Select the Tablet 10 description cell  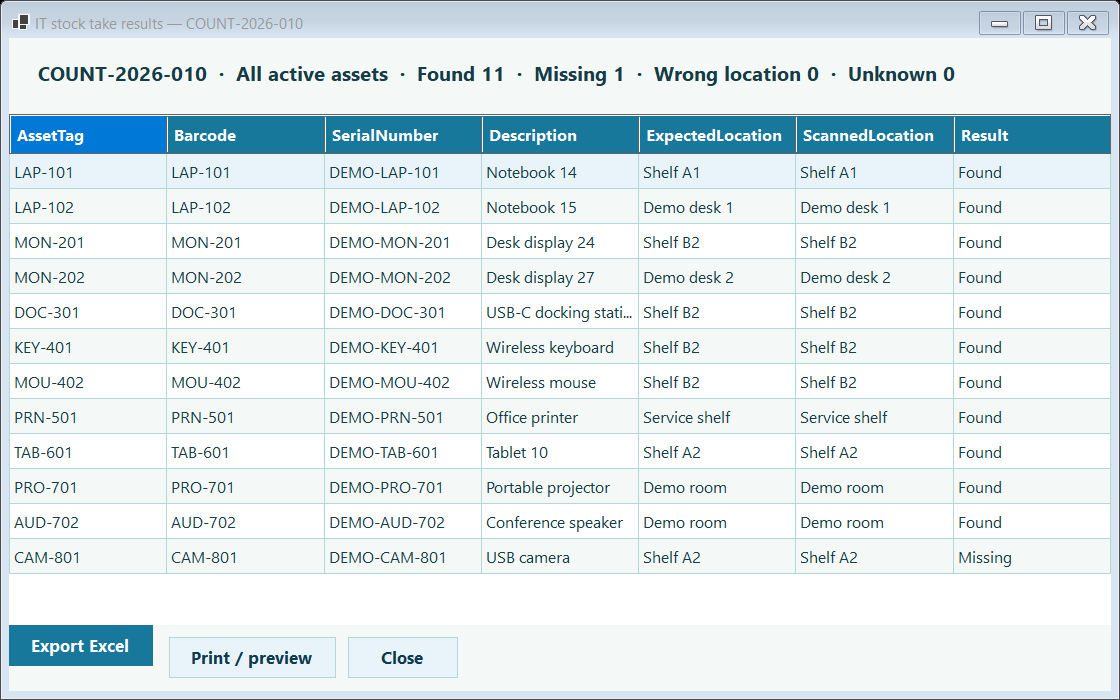[560, 452]
